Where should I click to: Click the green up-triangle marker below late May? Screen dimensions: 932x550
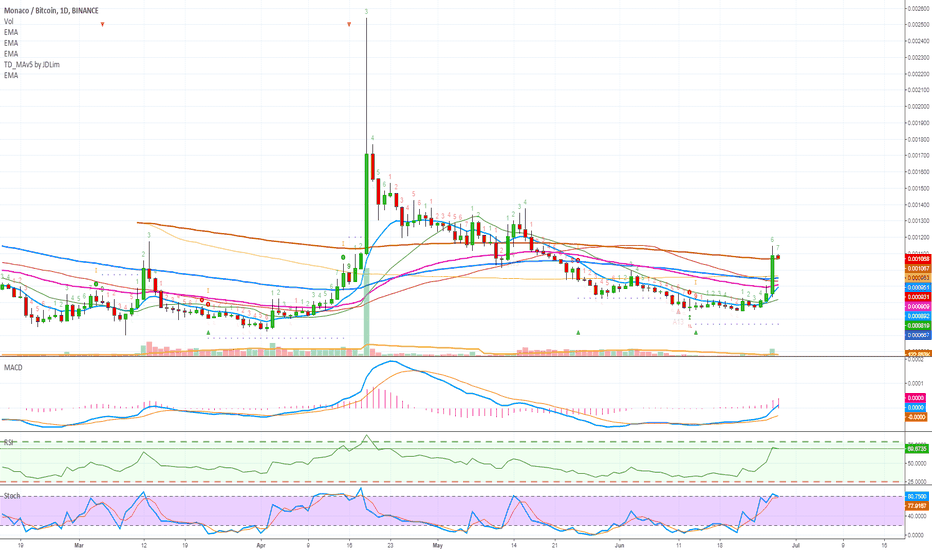pos(578,332)
